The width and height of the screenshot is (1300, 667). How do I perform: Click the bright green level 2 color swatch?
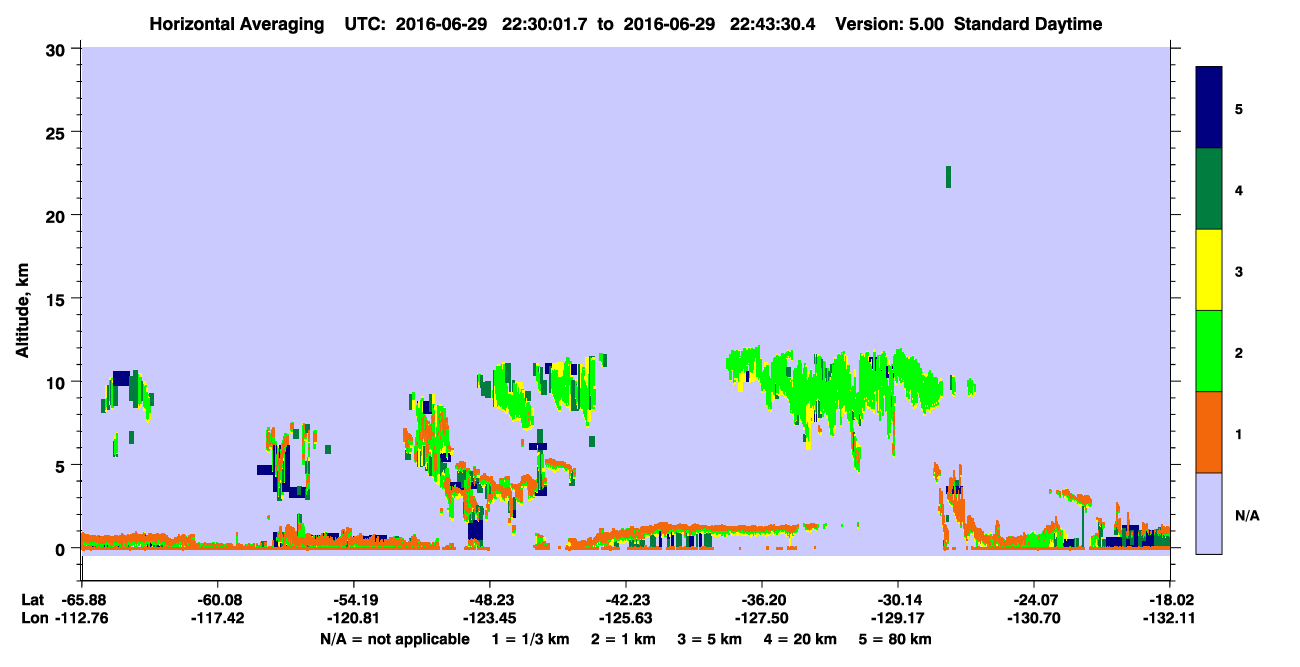coord(1209,351)
